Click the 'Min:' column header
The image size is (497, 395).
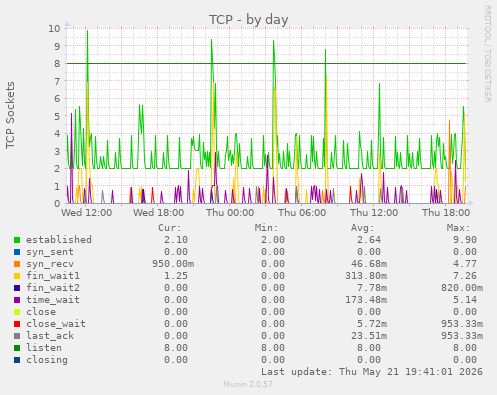pyautogui.click(x=266, y=228)
